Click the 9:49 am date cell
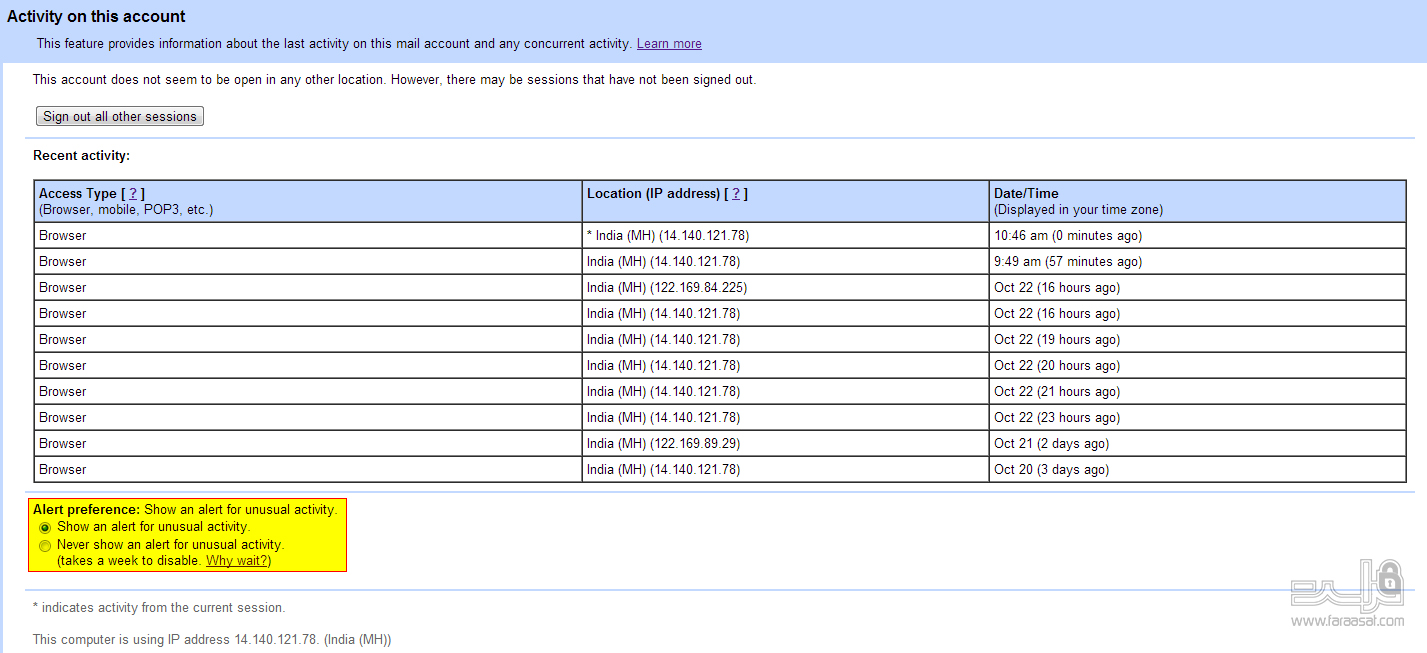1427x653 pixels. [1197, 262]
